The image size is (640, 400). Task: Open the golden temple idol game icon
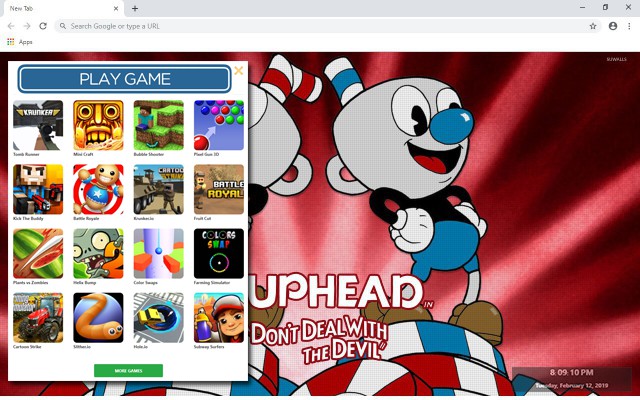[x=98, y=125]
